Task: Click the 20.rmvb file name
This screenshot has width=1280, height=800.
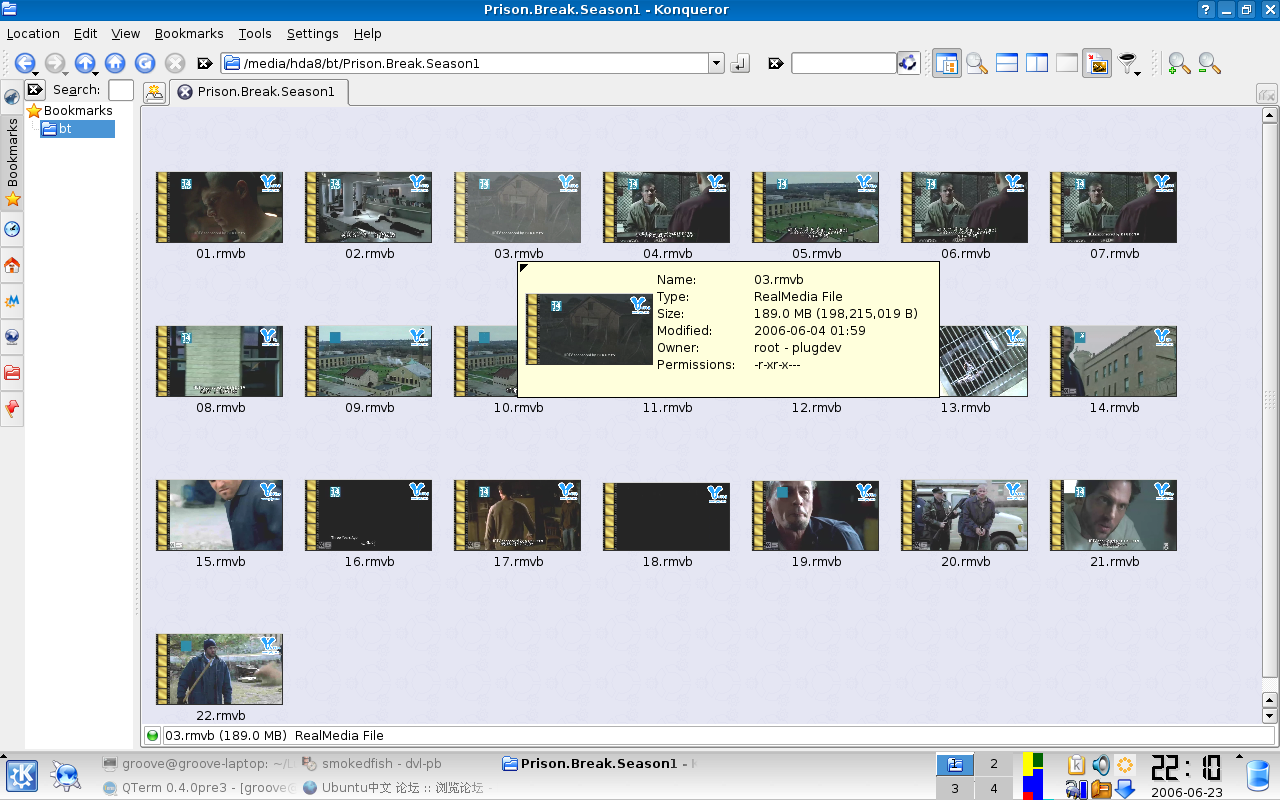Action: pyautogui.click(x=965, y=562)
